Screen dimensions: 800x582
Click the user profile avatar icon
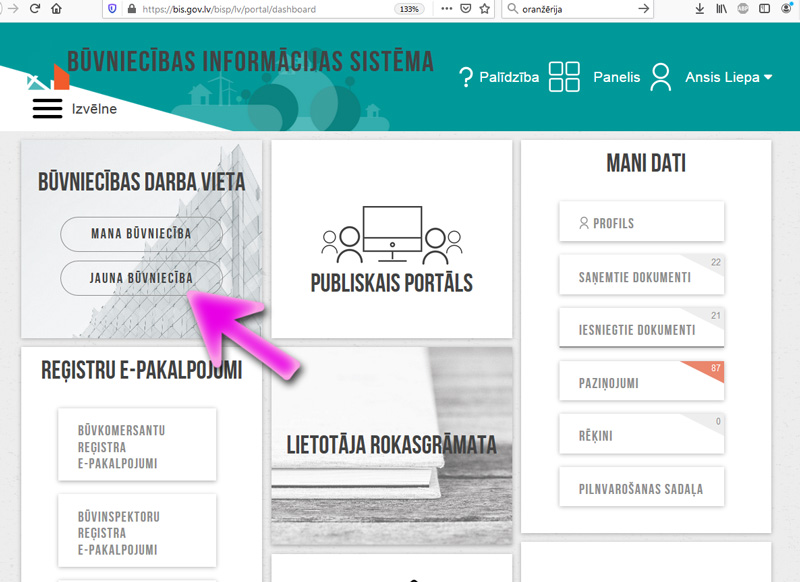[x=660, y=77]
